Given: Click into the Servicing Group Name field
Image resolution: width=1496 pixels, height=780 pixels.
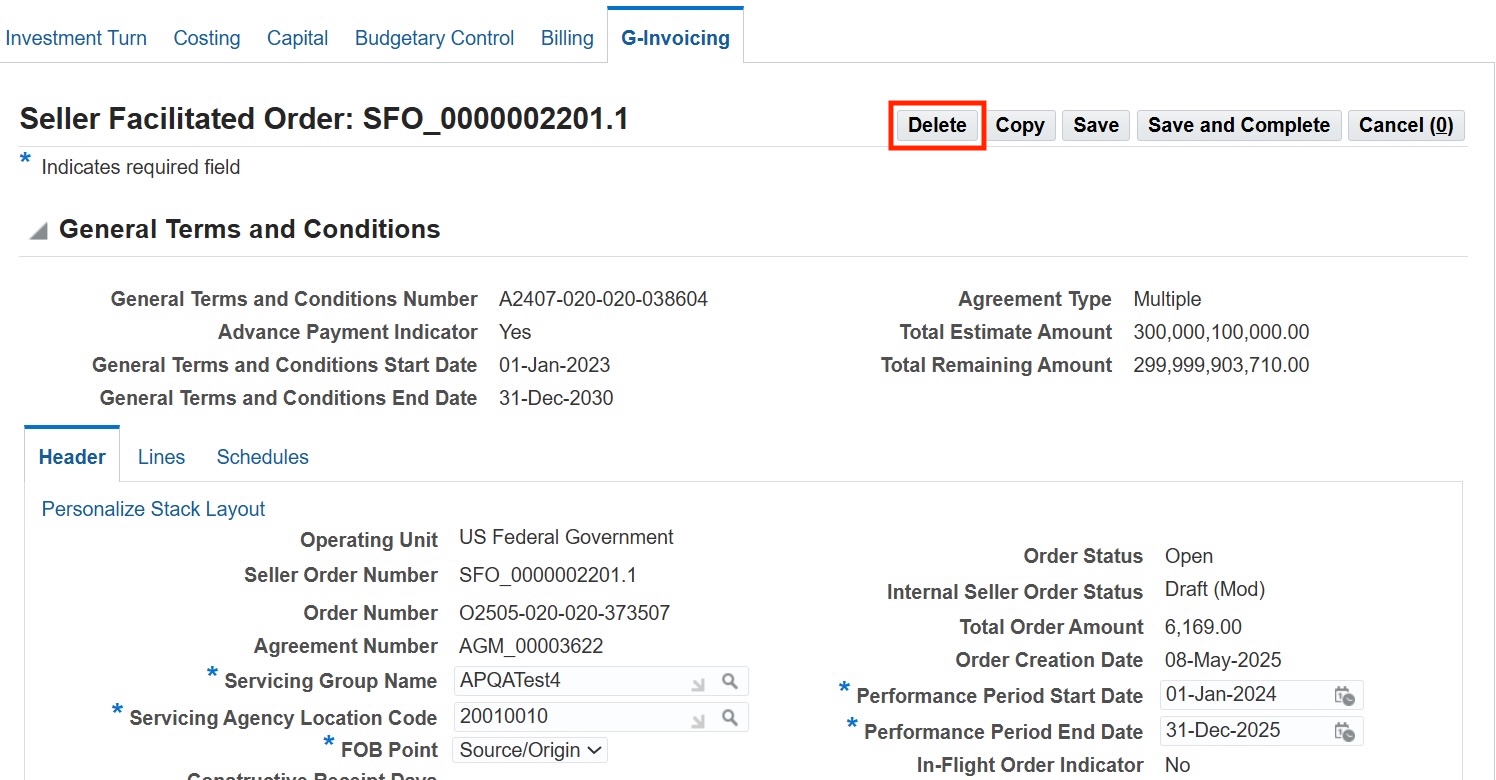Looking at the screenshot, I should coord(570,682).
